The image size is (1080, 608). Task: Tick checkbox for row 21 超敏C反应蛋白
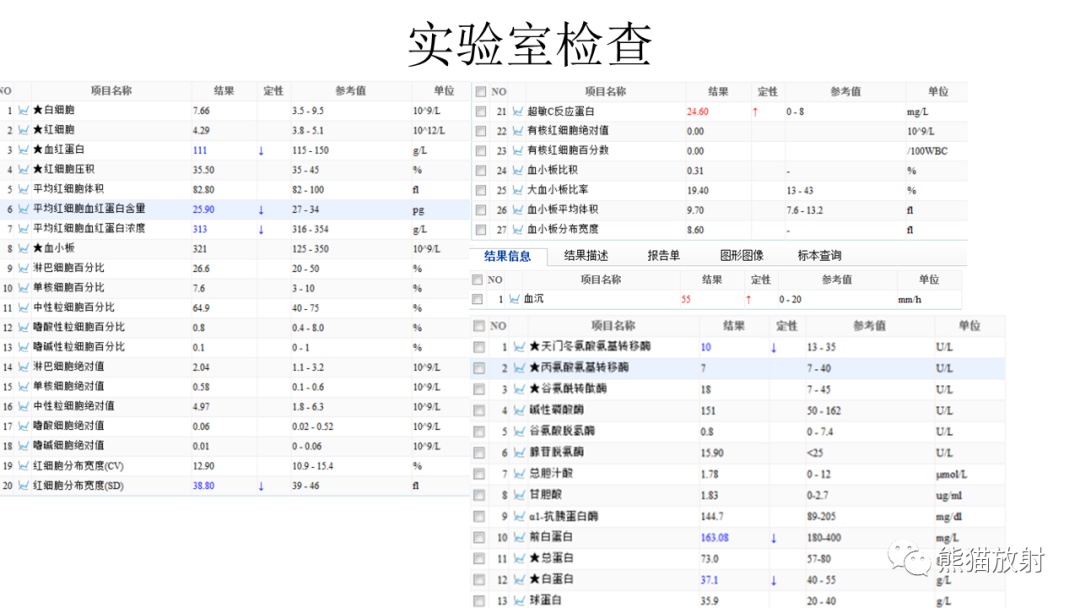click(481, 111)
